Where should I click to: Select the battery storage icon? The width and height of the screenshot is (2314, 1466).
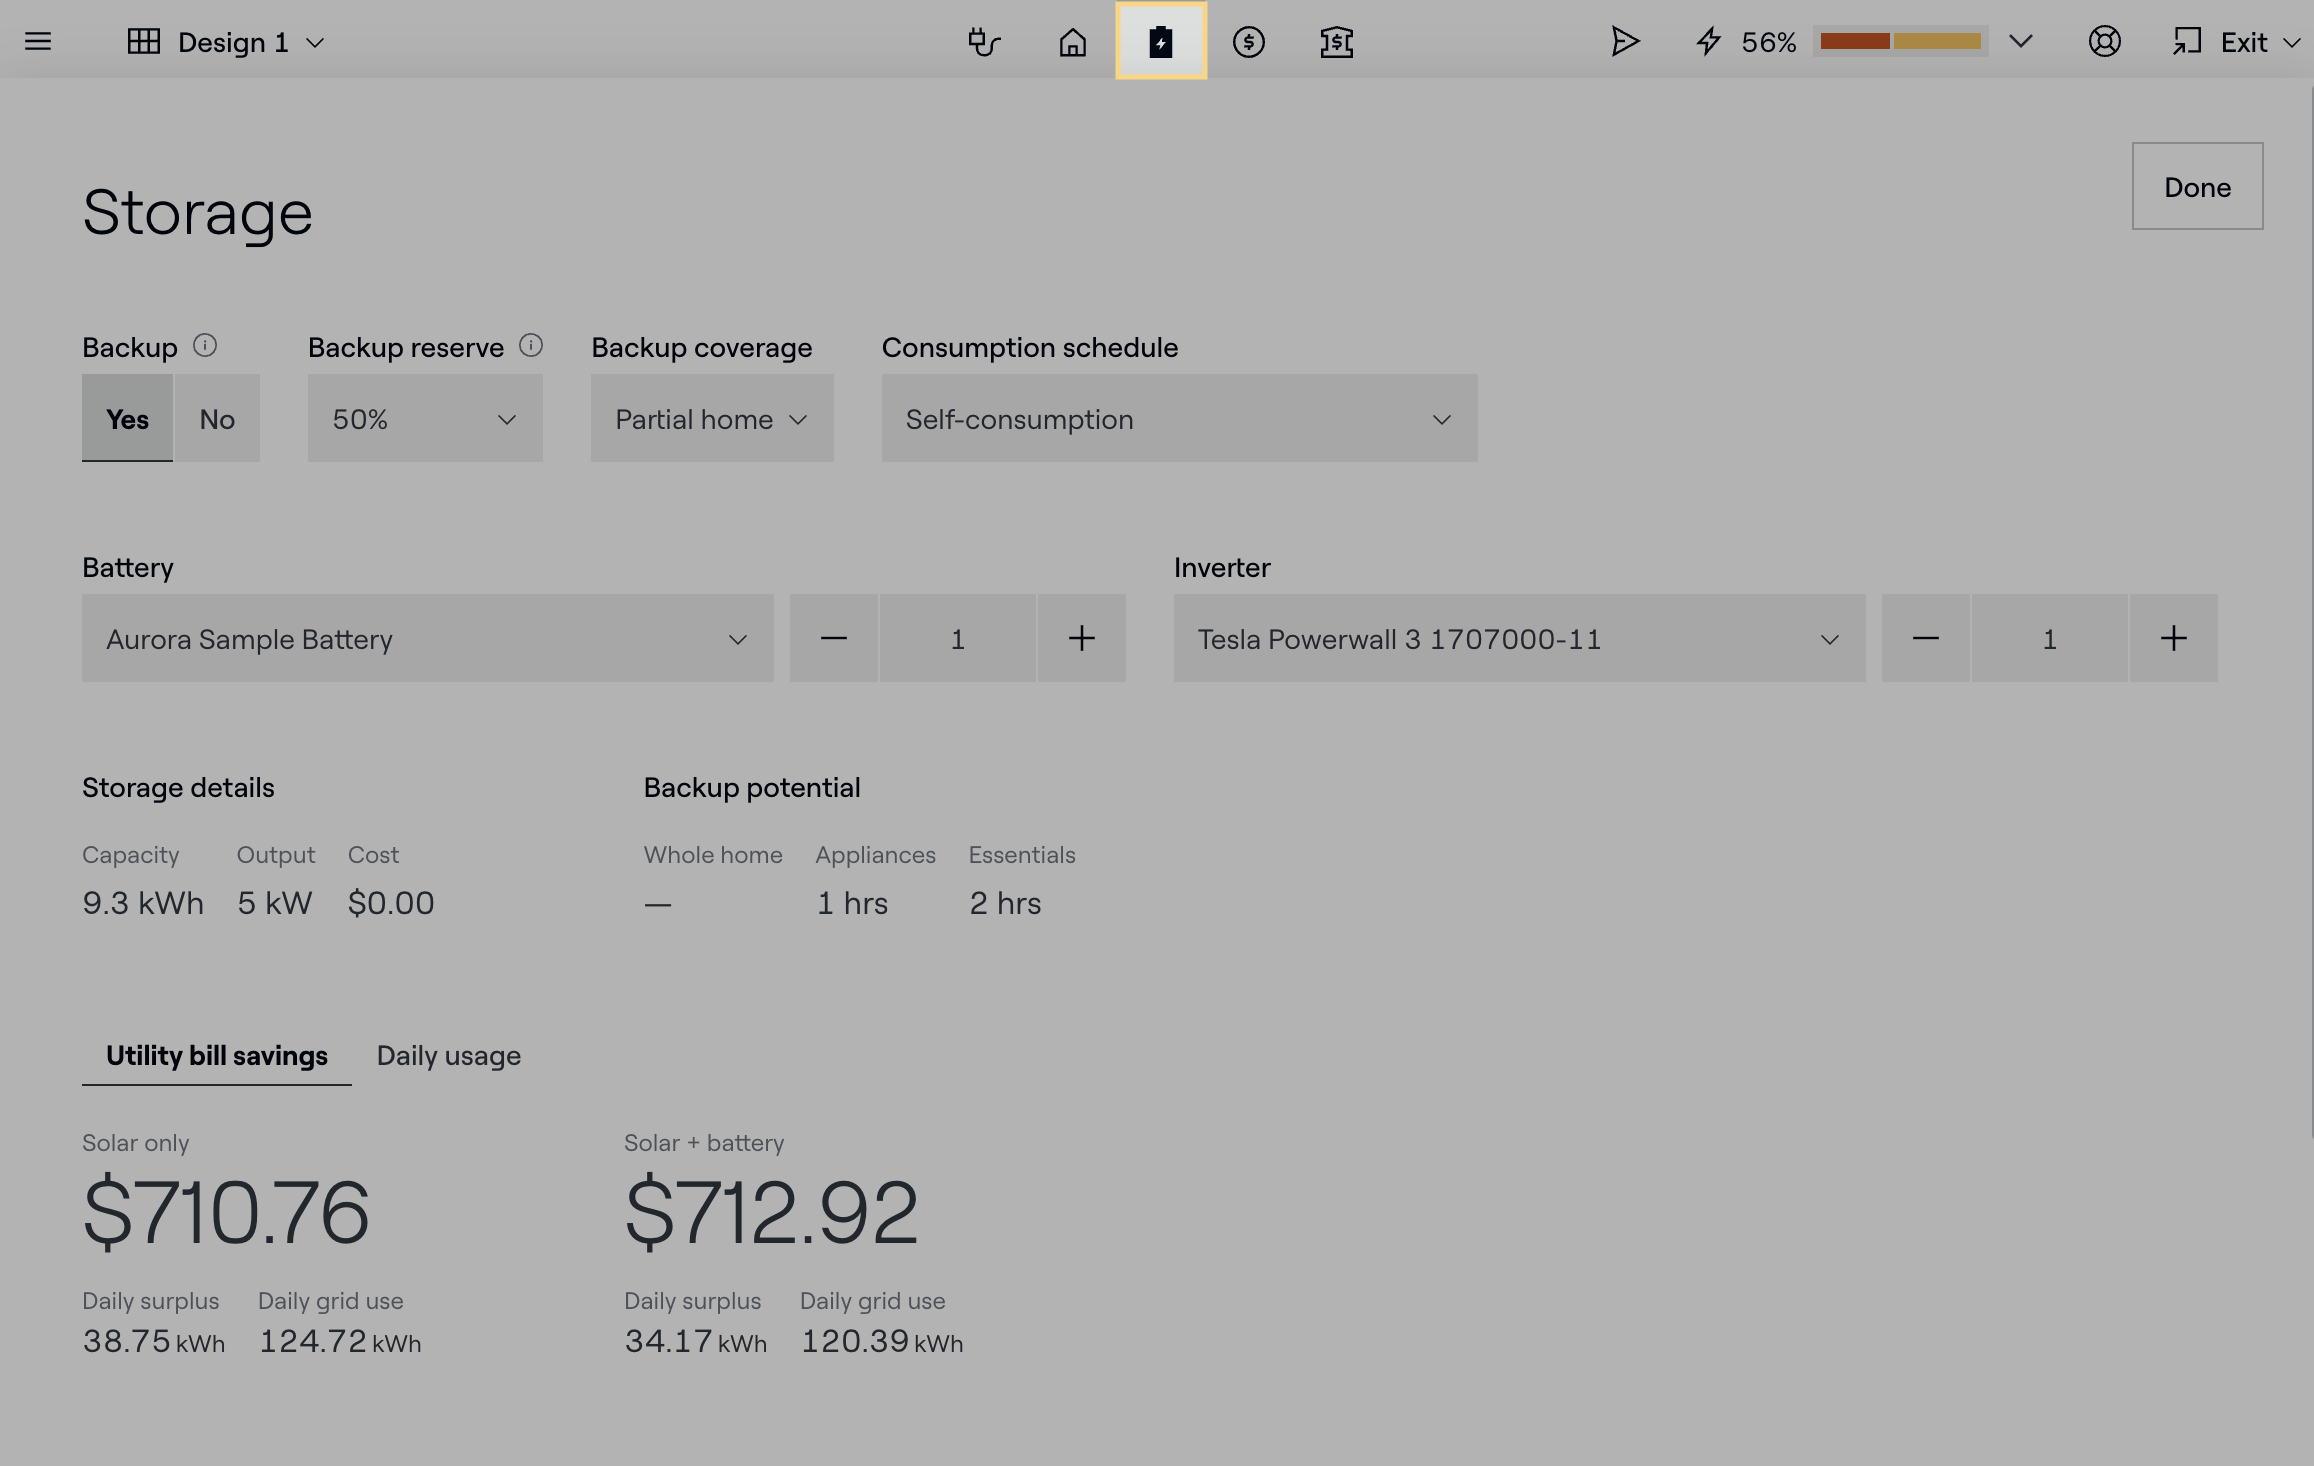pos(1160,42)
